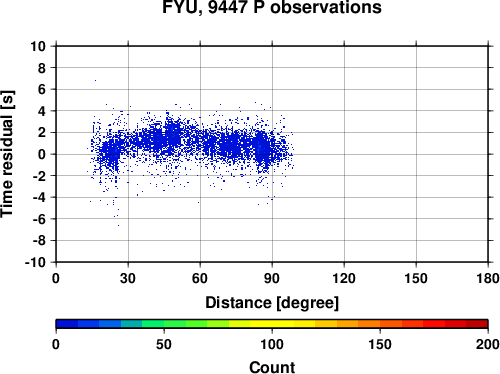Click the dark red colorbar segment at 200

[477, 324]
